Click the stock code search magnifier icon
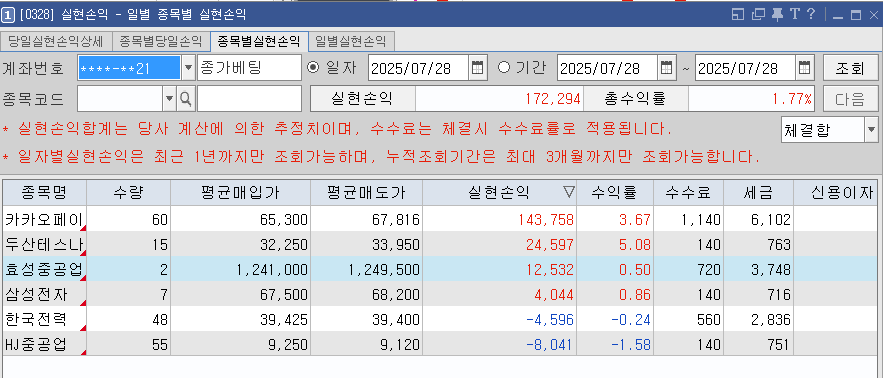Screen dimensions: 883x378 click(185, 99)
